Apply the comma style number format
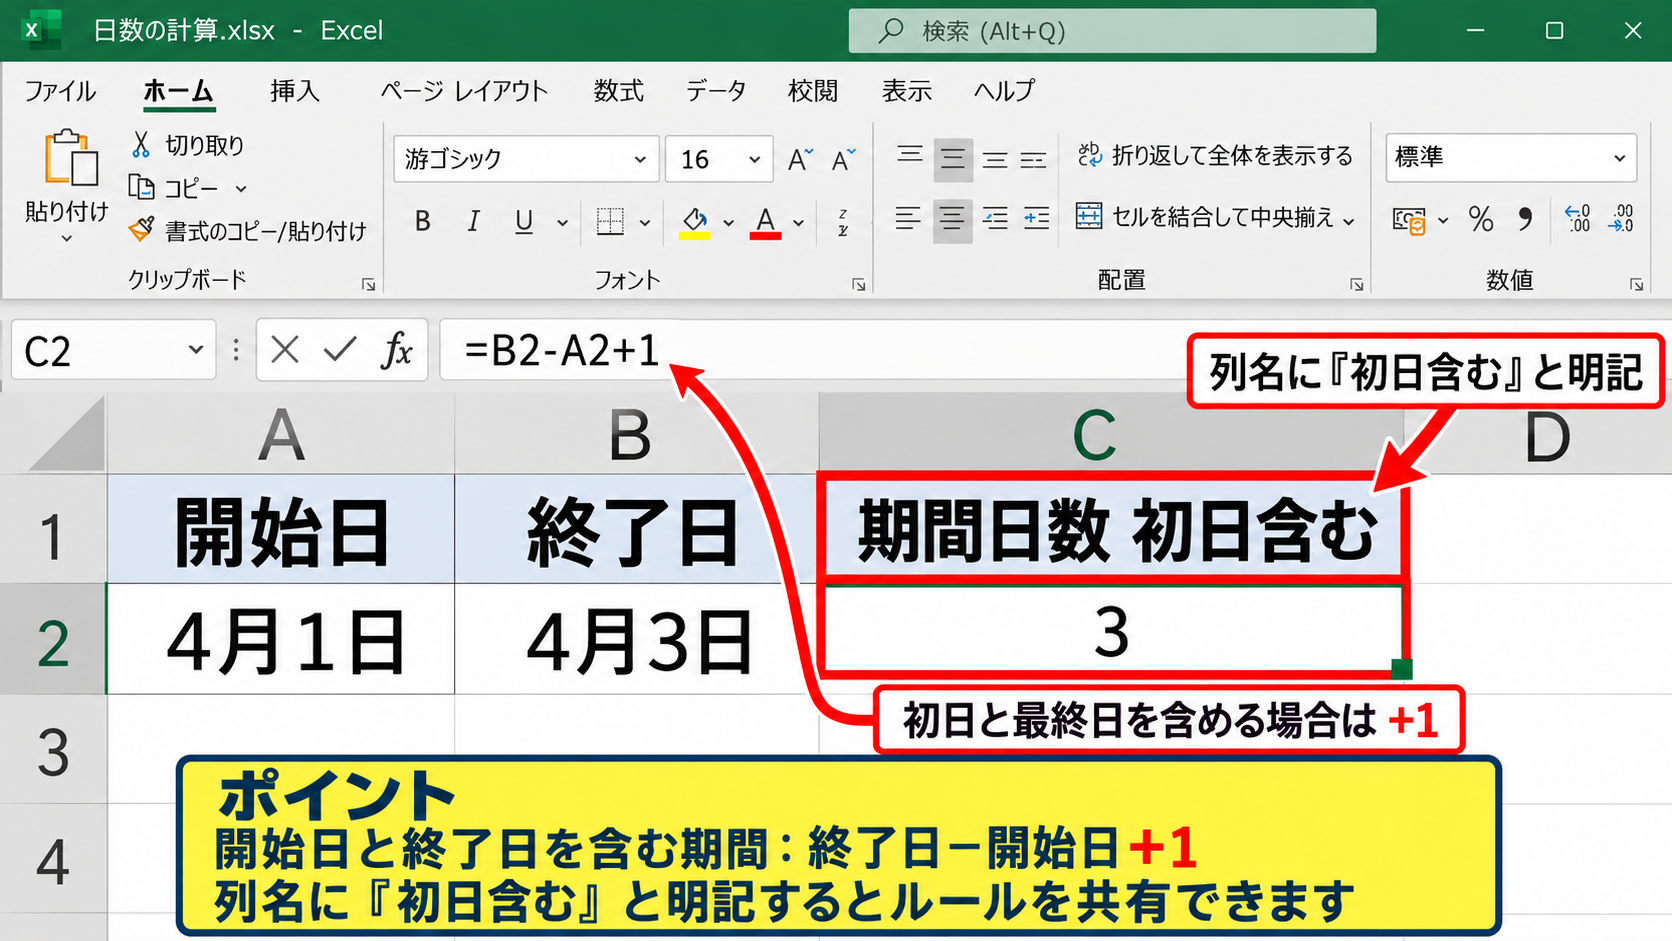Viewport: 1672px width, 941px height. (x=1525, y=219)
